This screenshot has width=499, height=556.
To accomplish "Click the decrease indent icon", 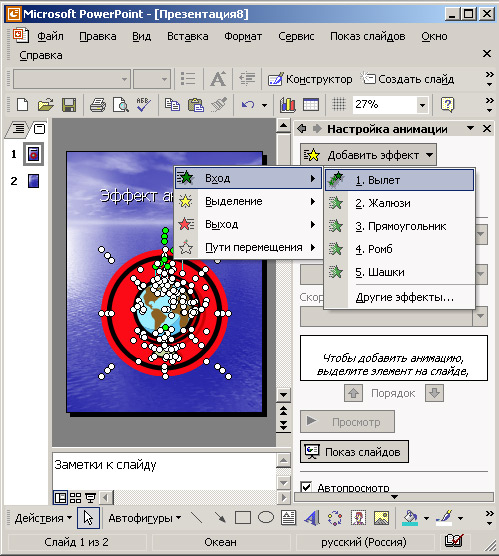I will (247, 79).
